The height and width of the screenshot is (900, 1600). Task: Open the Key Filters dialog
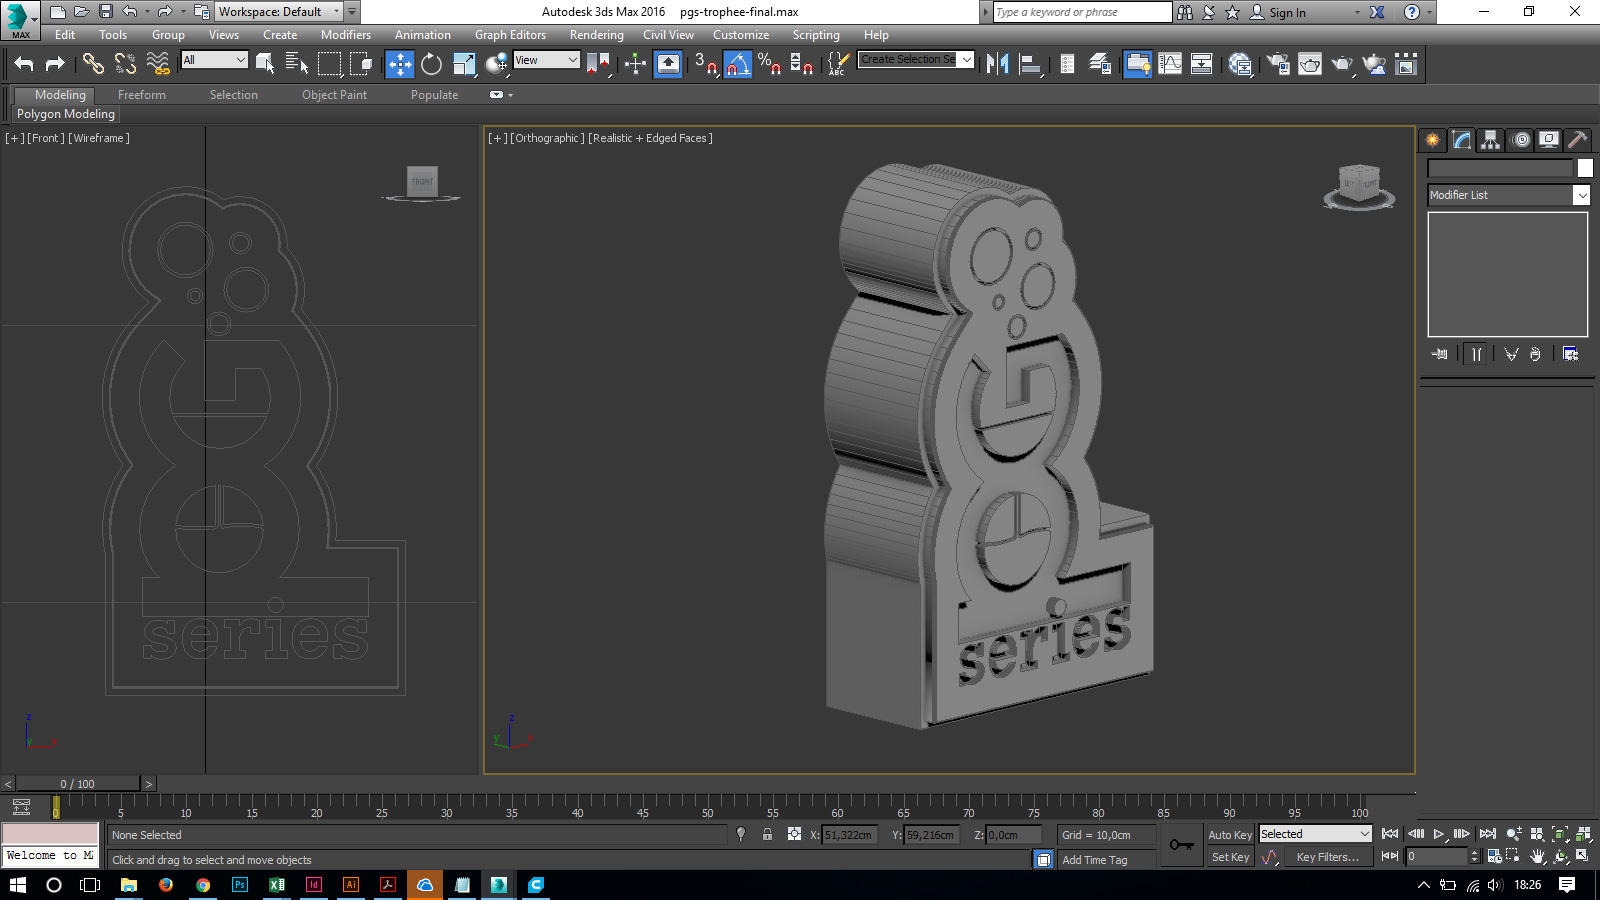point(1327,857)
